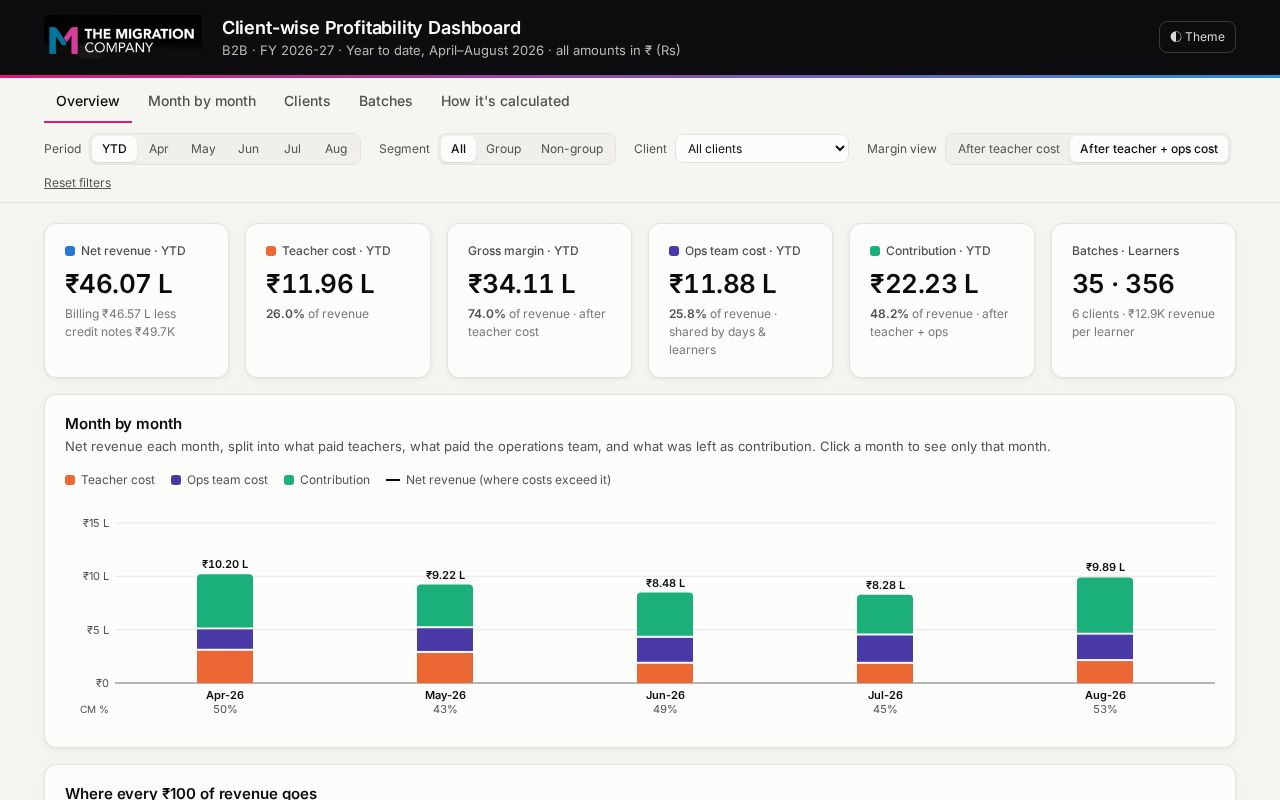Open the Month by month tab

202,101
